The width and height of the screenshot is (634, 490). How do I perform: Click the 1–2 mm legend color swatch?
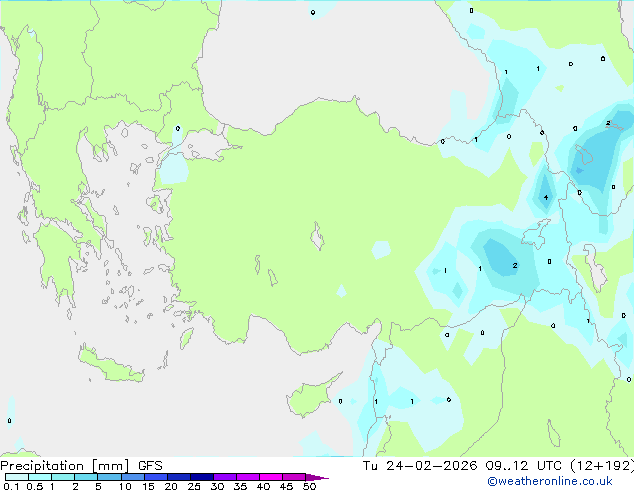click(63, 477)
